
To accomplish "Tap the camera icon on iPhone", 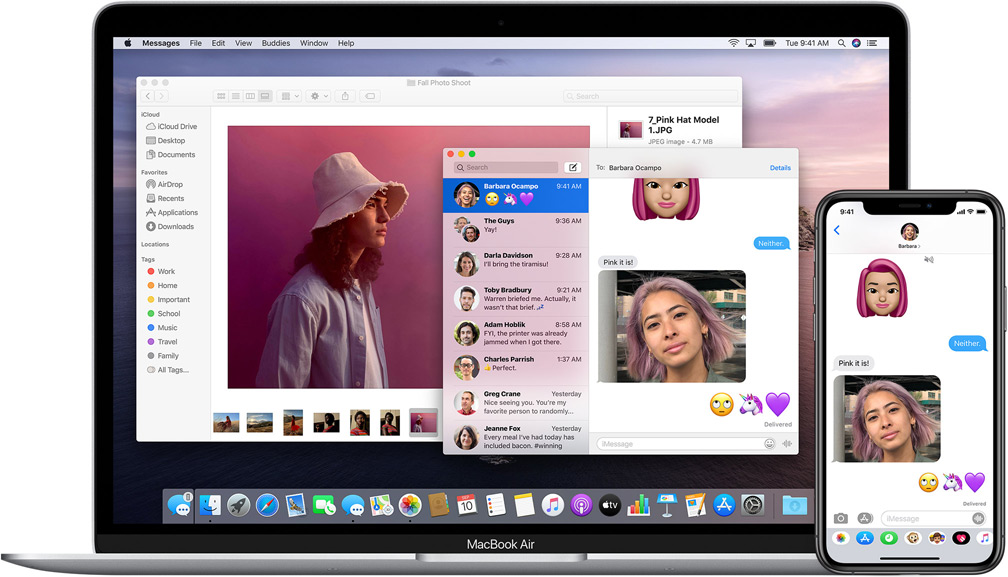I will point(841,518).
